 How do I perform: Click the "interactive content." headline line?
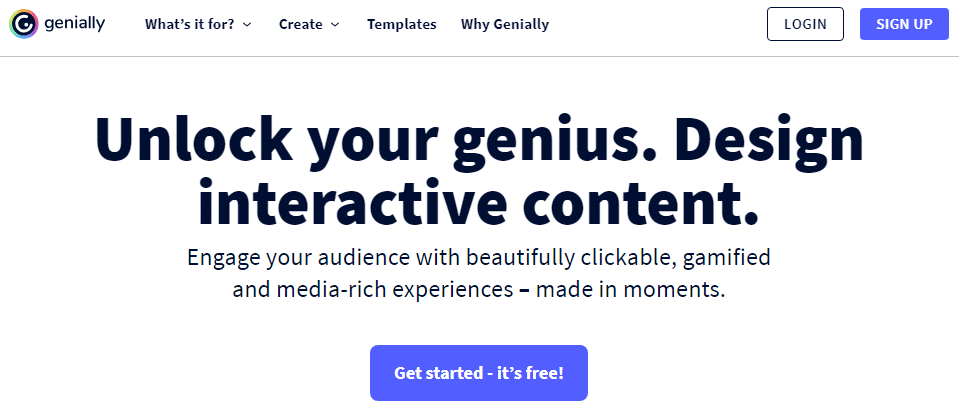[479, 201]
